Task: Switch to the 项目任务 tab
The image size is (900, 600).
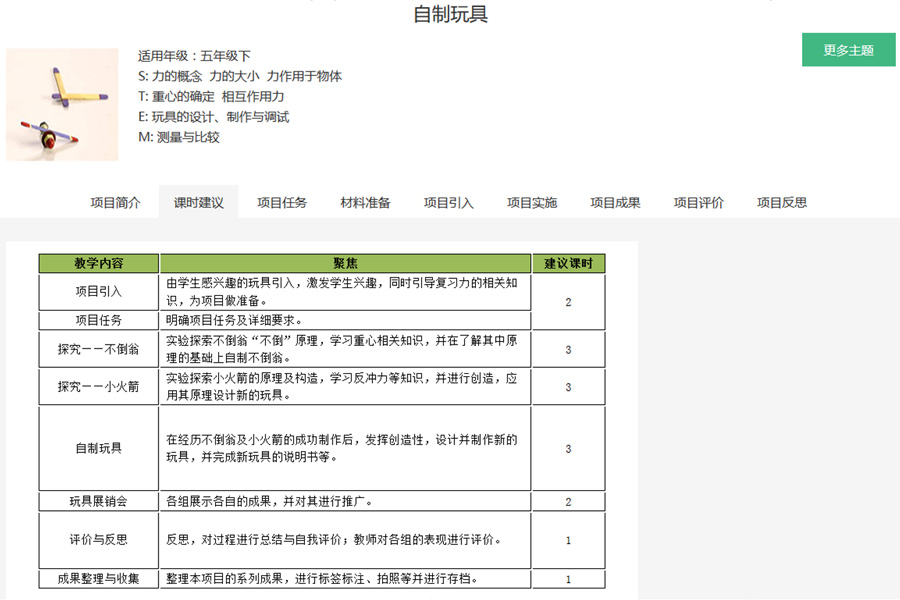Action: click(x=282, y=202)
